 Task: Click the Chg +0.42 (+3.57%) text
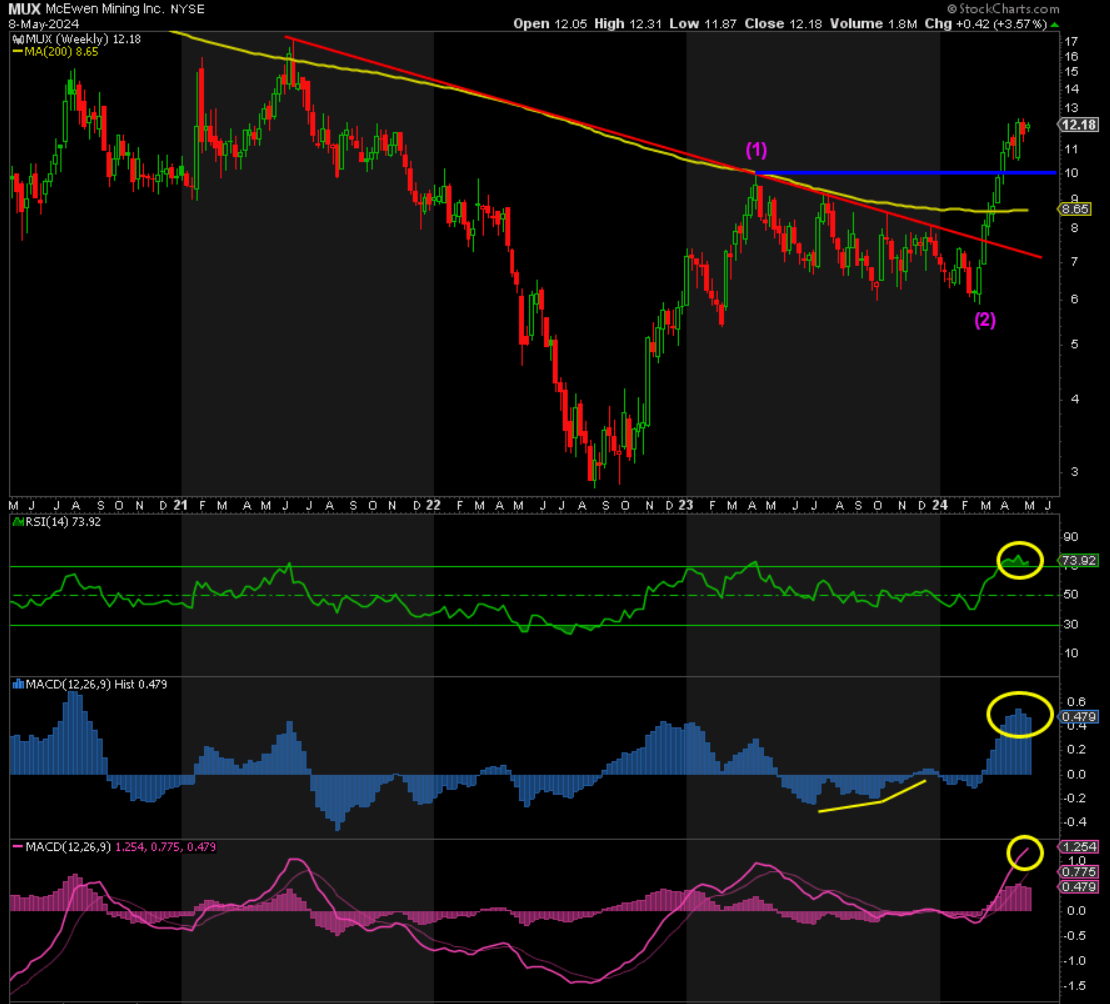pos(985,23)
